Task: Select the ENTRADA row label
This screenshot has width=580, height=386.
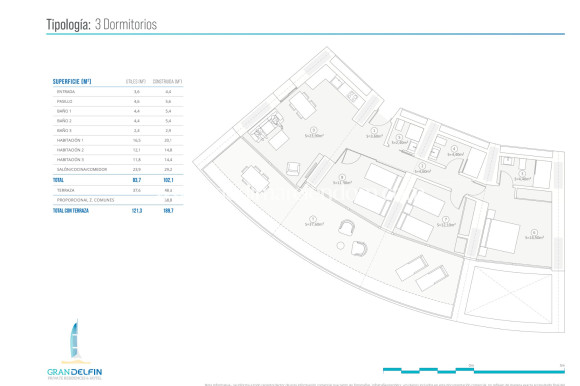Action: [66, 92]
